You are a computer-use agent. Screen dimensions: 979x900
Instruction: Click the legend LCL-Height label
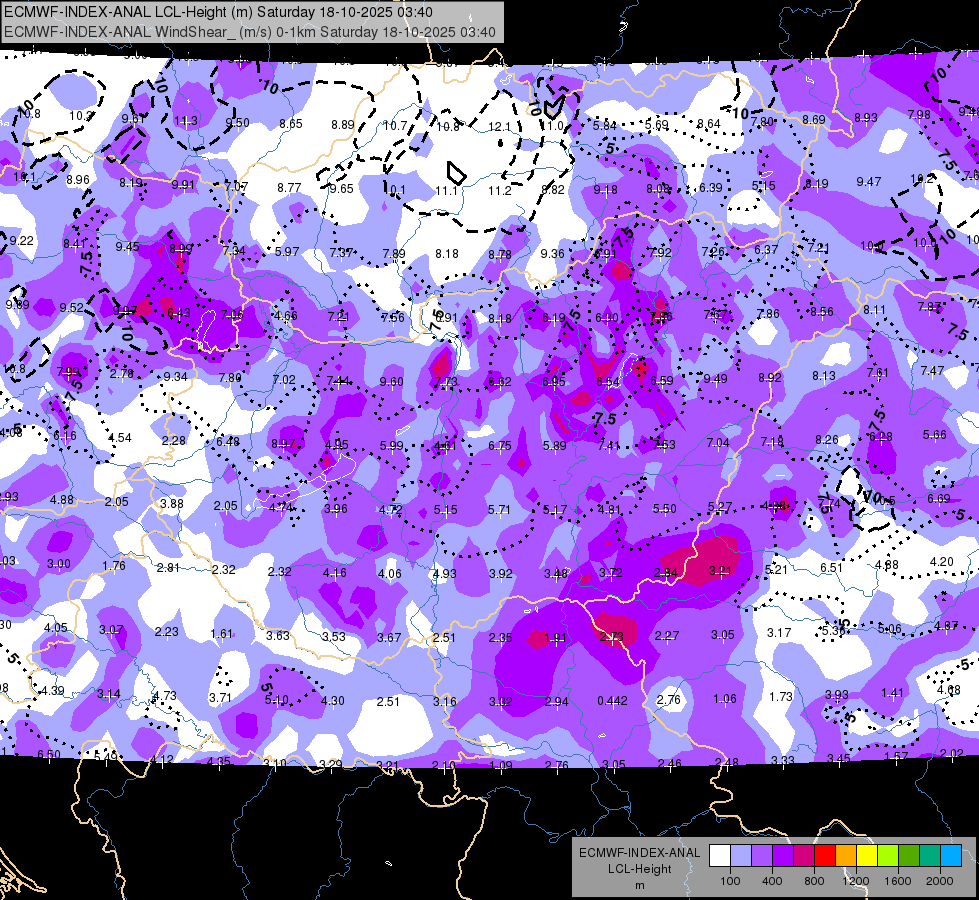click(x=639, y=869)
